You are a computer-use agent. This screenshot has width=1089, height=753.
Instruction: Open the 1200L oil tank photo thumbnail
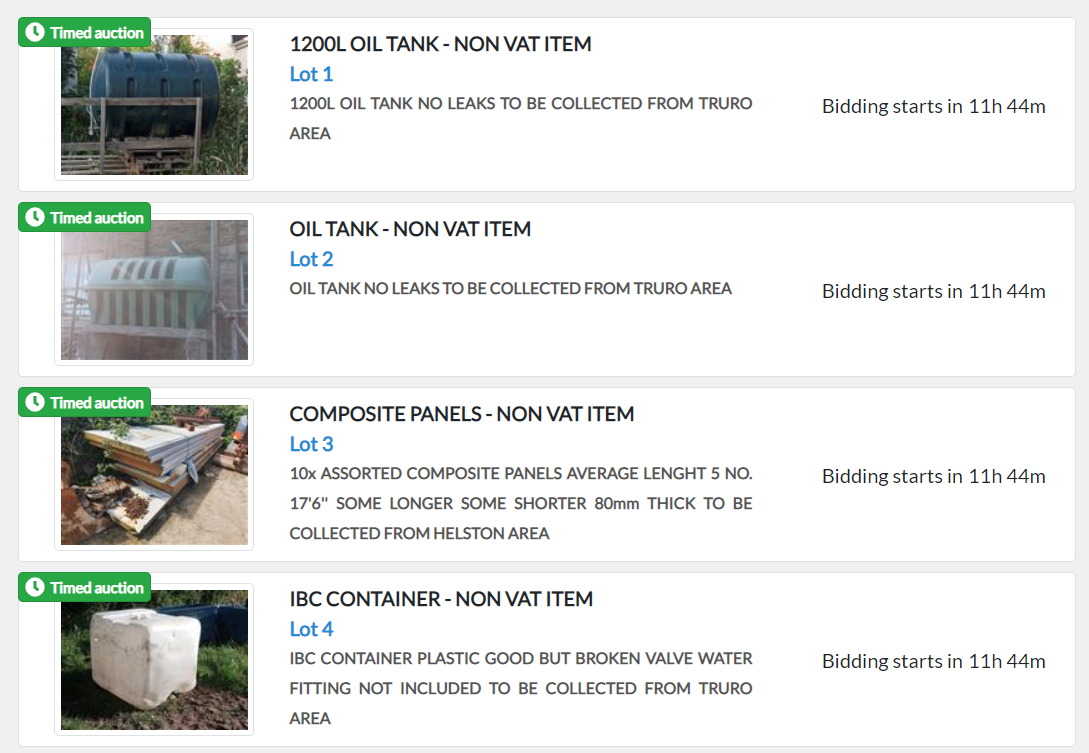click(154, 105)
